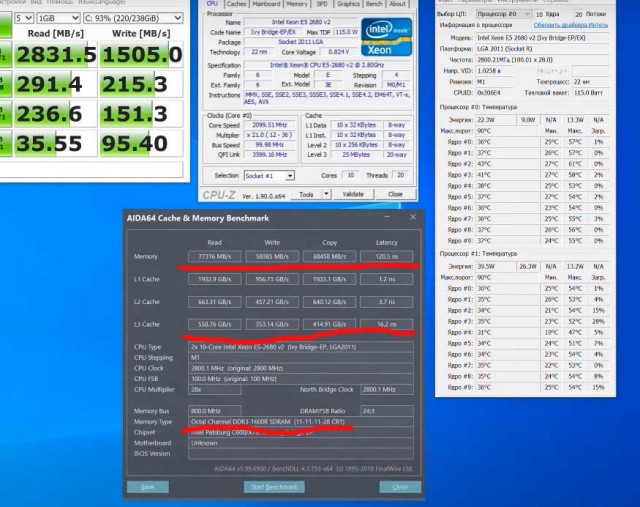Click the Threads count field showing 20
Screen dimensions: 640x507
[x=400, y=175]
